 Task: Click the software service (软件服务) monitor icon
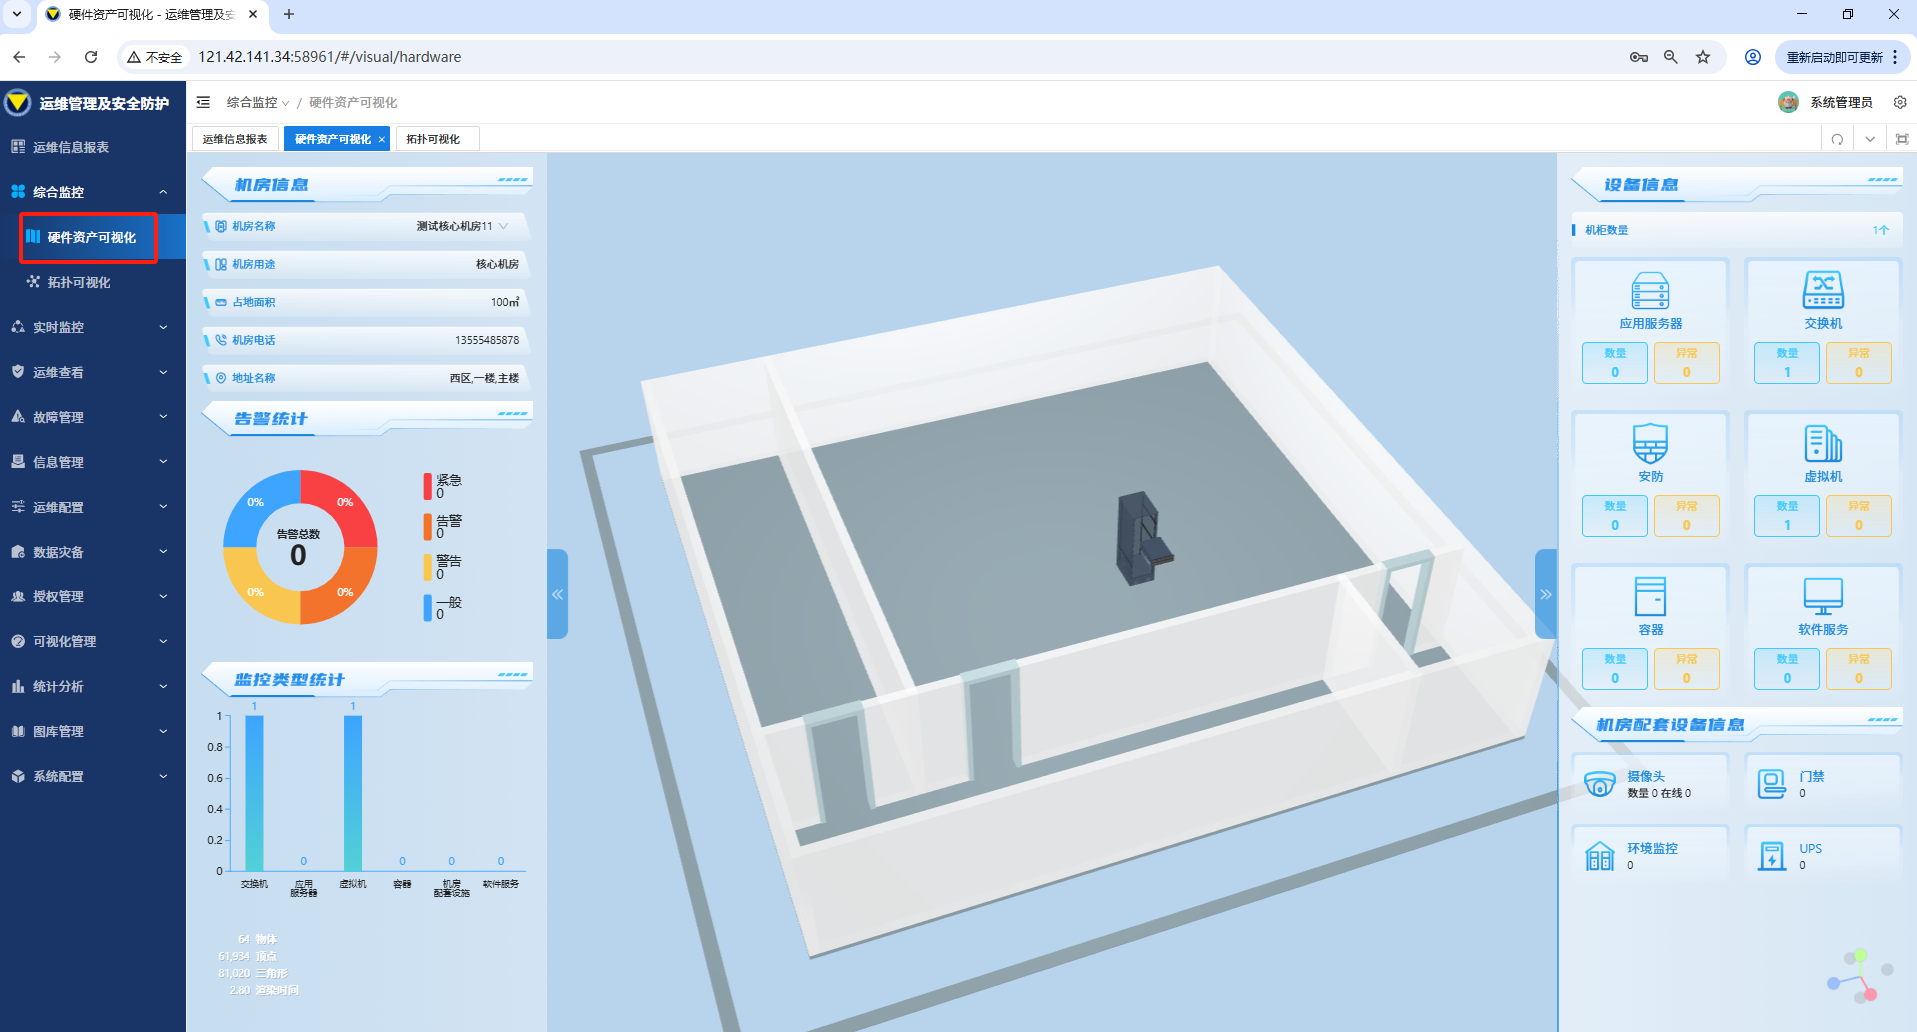coord(1822,596)
